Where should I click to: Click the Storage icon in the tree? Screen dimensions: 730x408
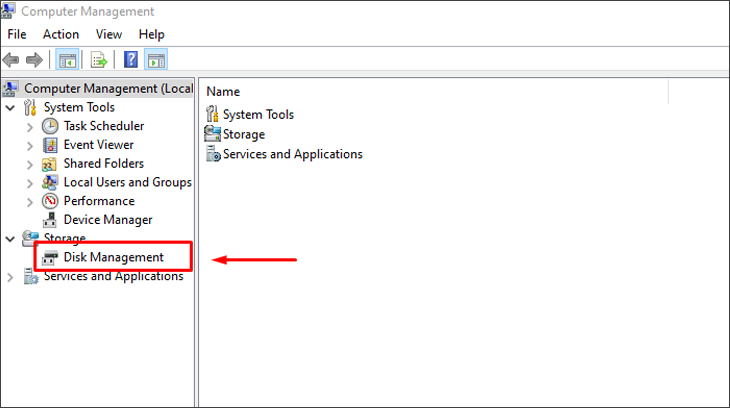(31, 238)
